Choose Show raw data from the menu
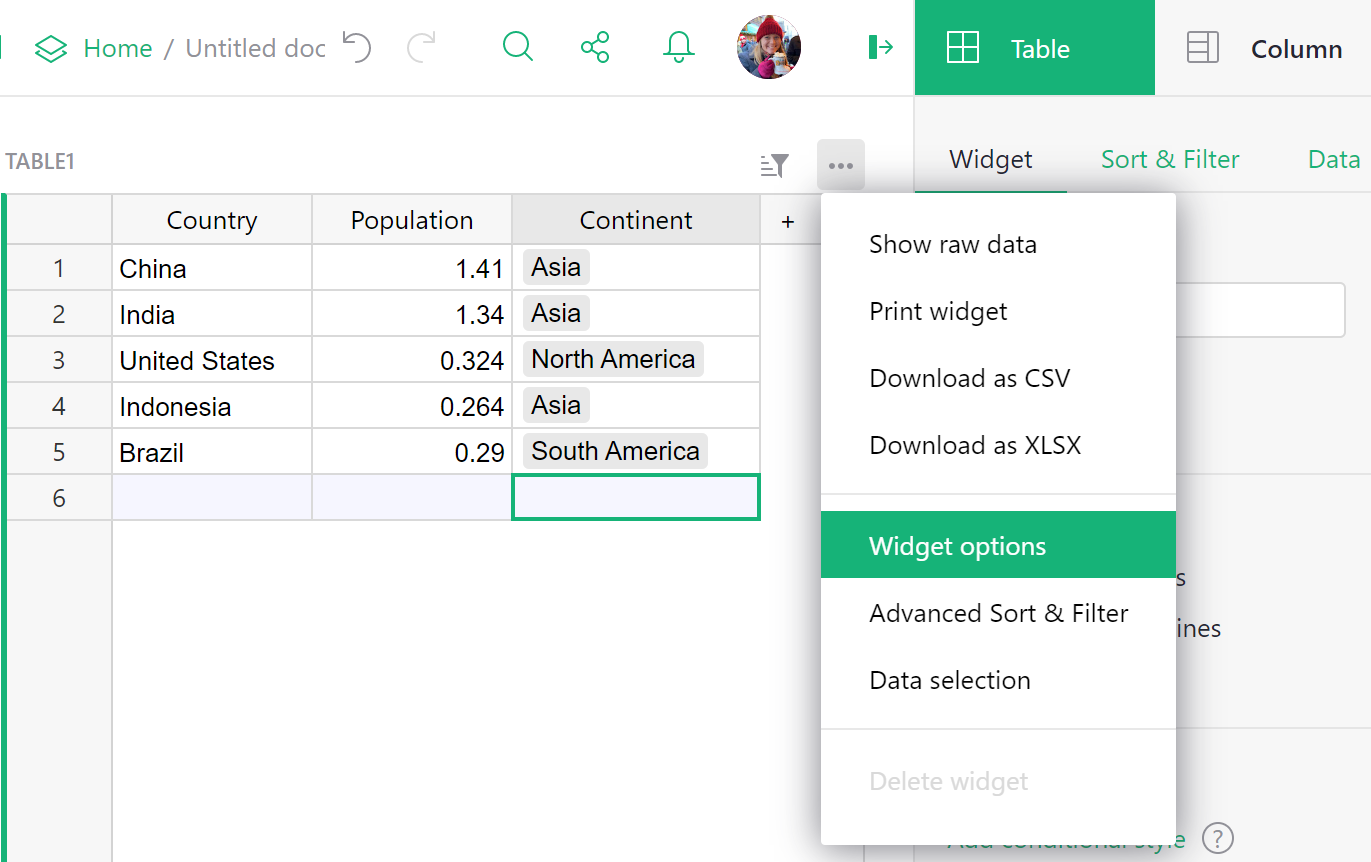The height and width of the screenshot is (862, 1371). point(952,243)
